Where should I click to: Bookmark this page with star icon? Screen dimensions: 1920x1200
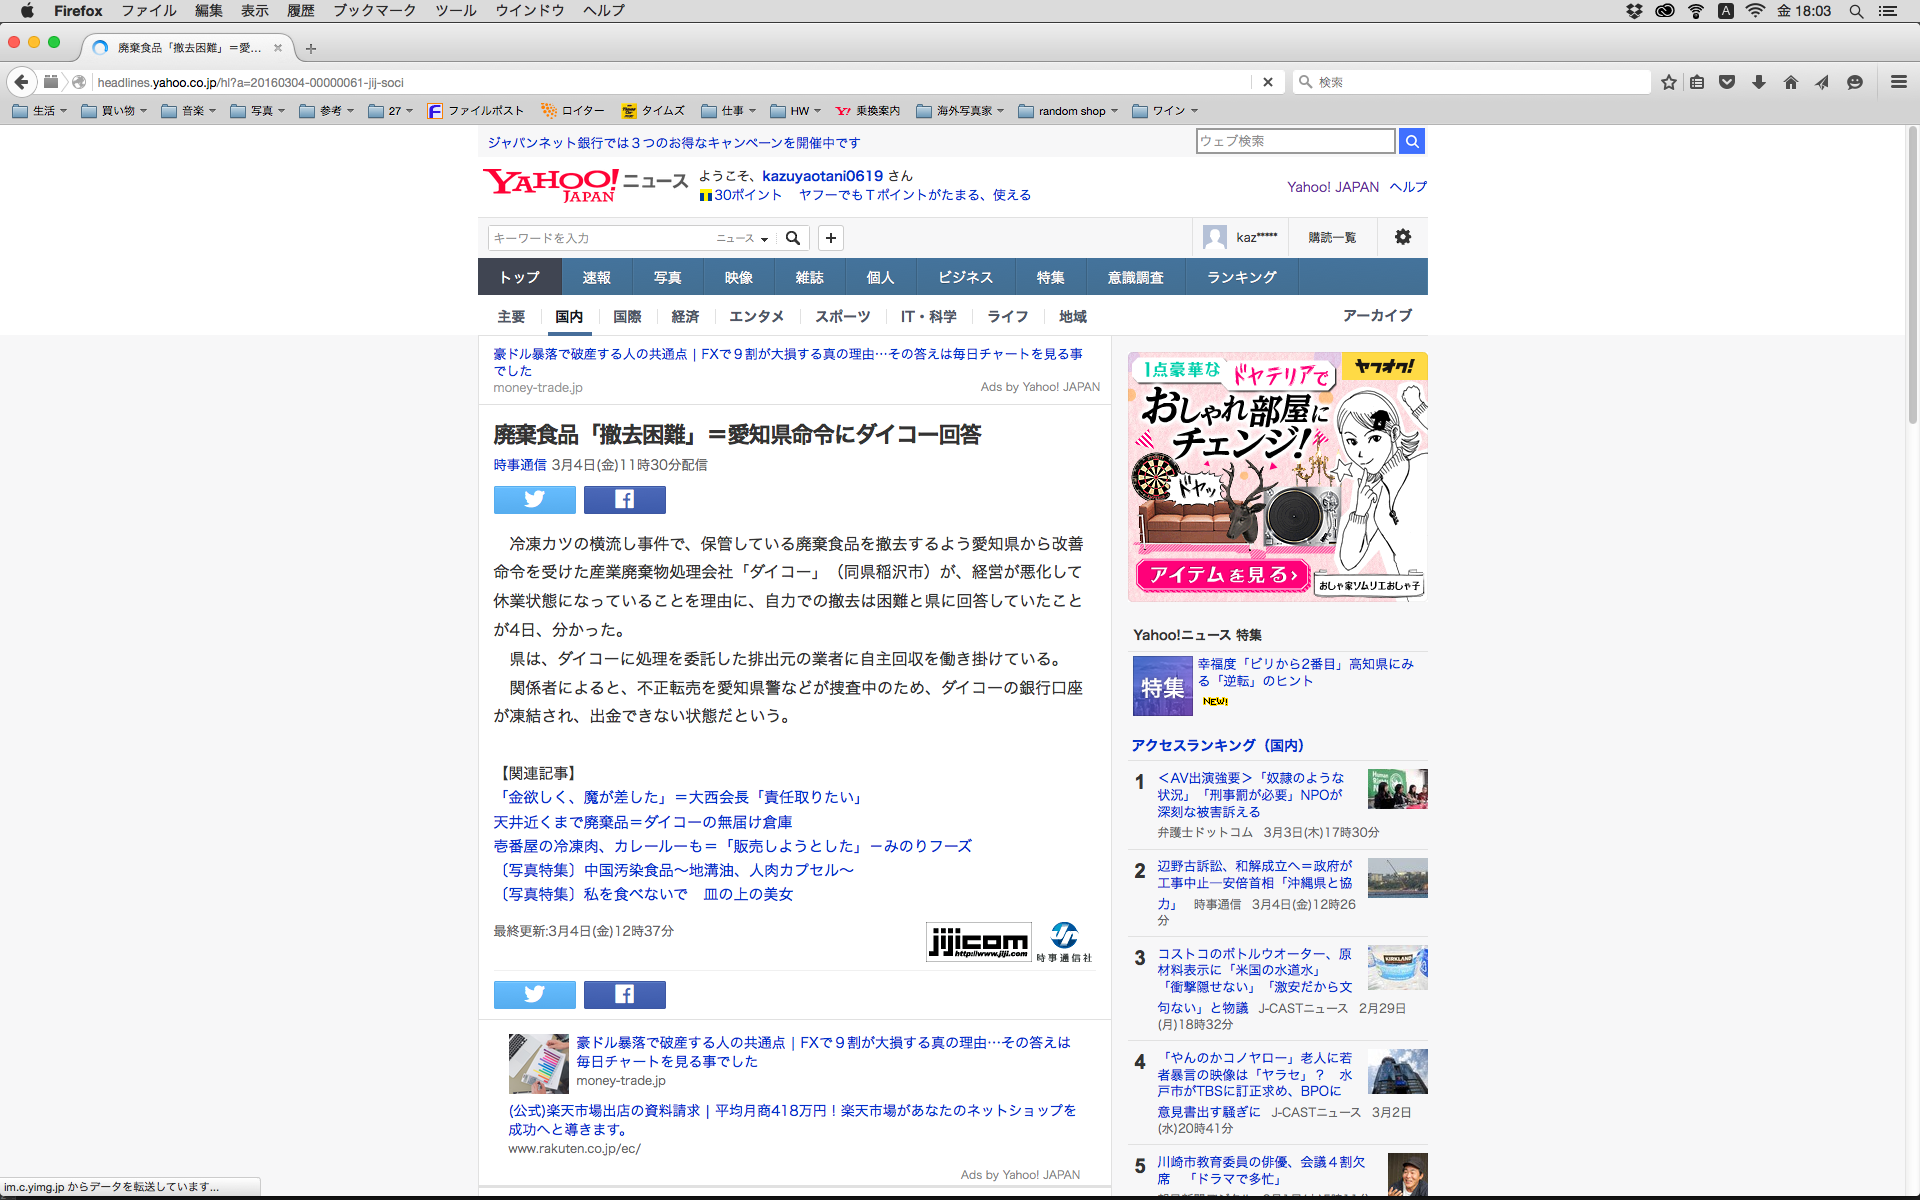1668,82
